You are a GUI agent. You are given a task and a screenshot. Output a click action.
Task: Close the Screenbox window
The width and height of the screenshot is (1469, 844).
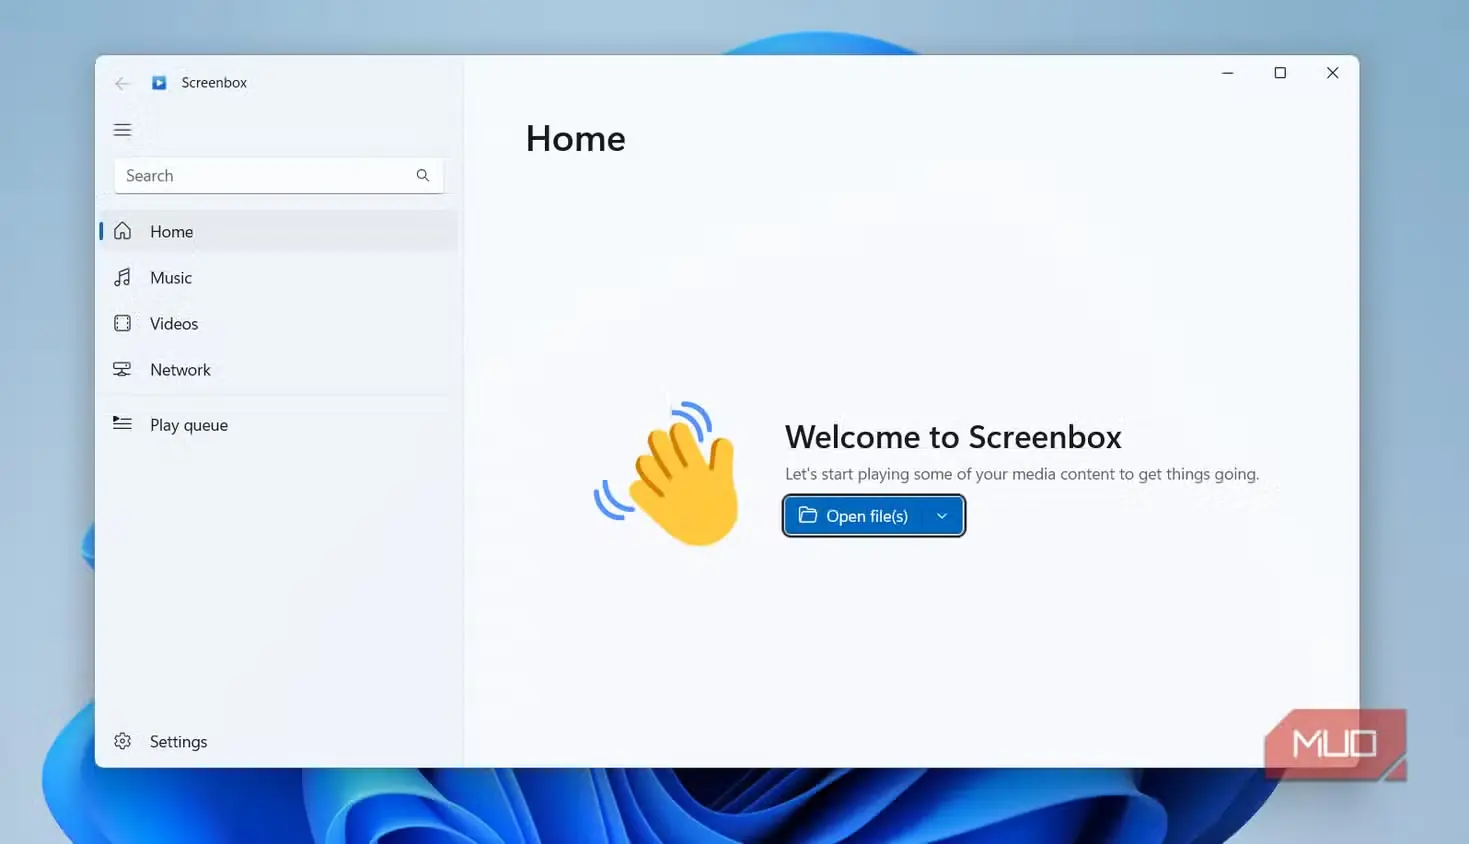[1332, 73]
